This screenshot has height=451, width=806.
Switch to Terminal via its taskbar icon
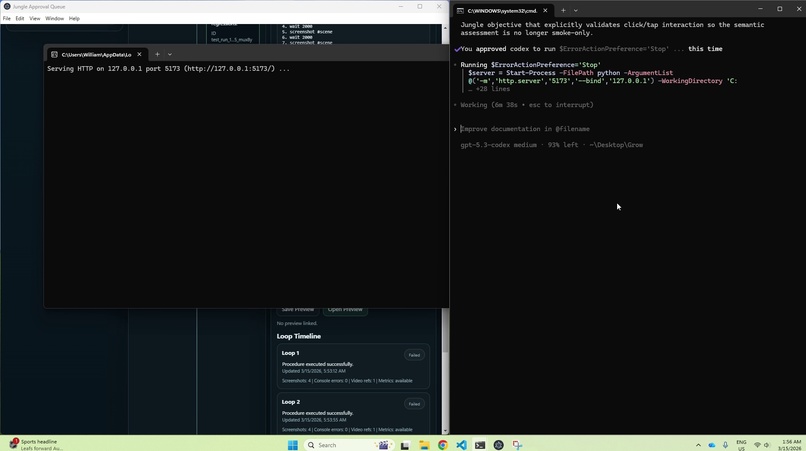tap(480, 445)
